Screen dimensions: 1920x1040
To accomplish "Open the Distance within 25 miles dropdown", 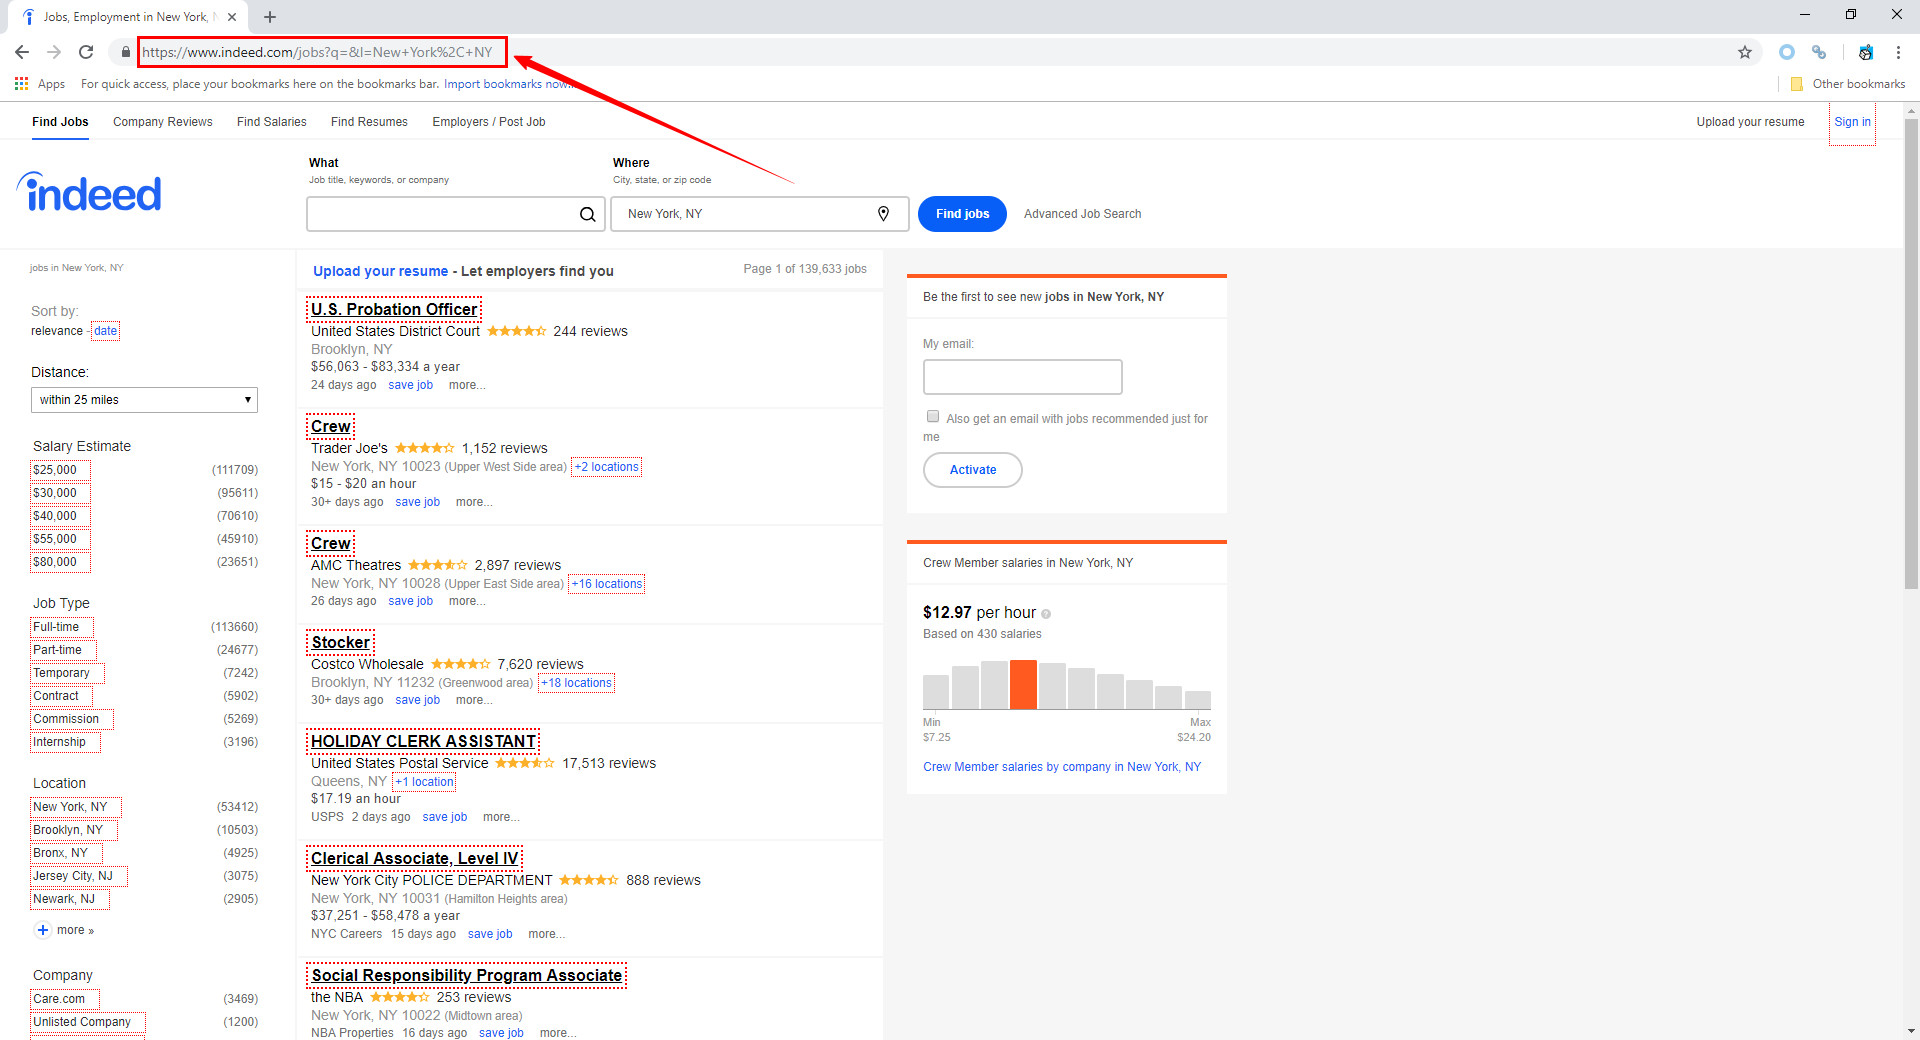I will click(x=144, y=400).
